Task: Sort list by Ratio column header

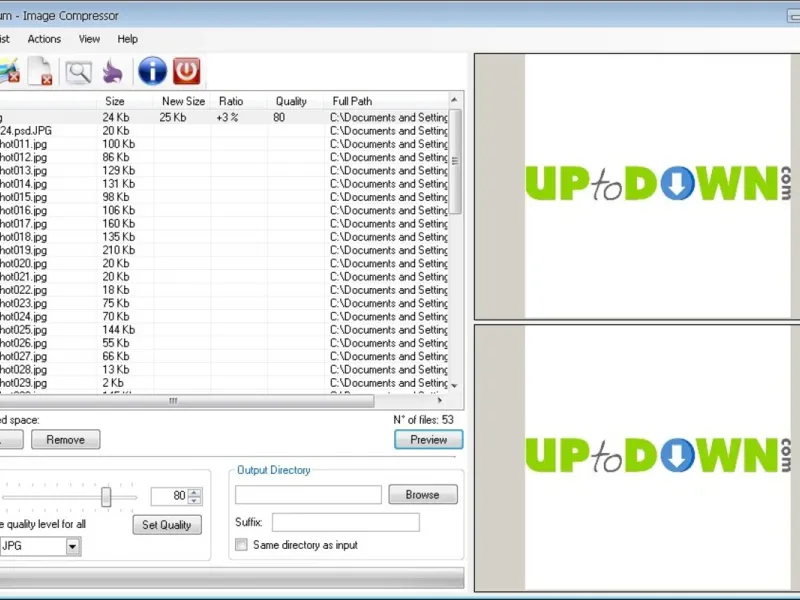Action: click(239, 101)
